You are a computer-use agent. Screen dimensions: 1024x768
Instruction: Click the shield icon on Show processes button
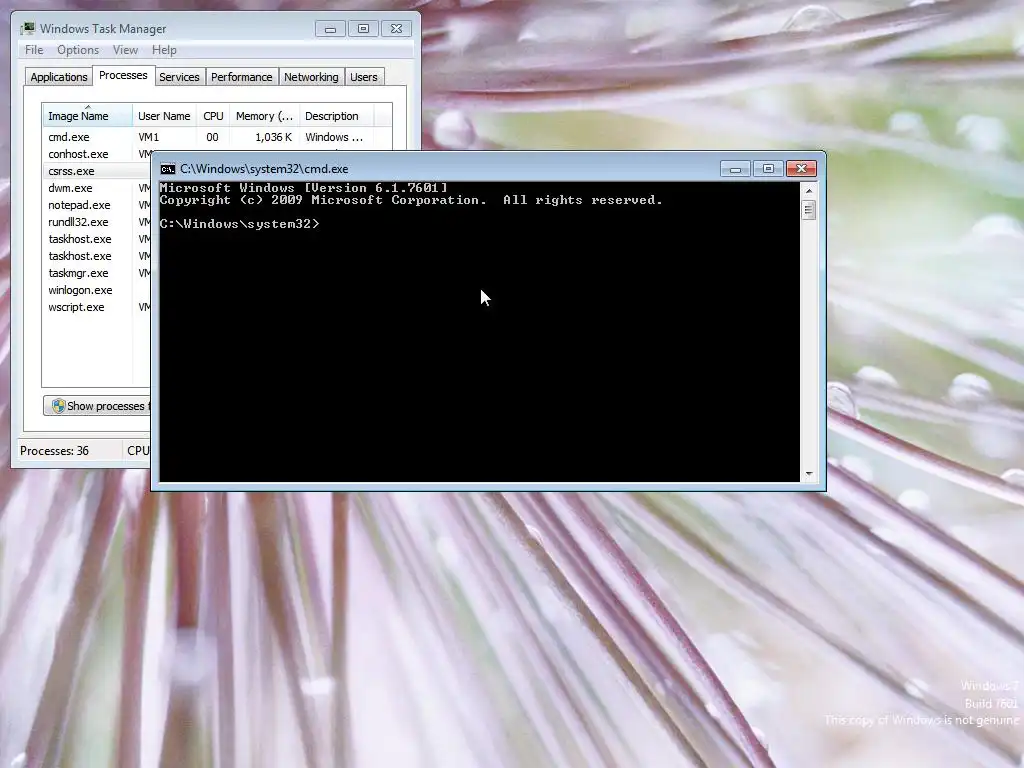click(58, 406)
